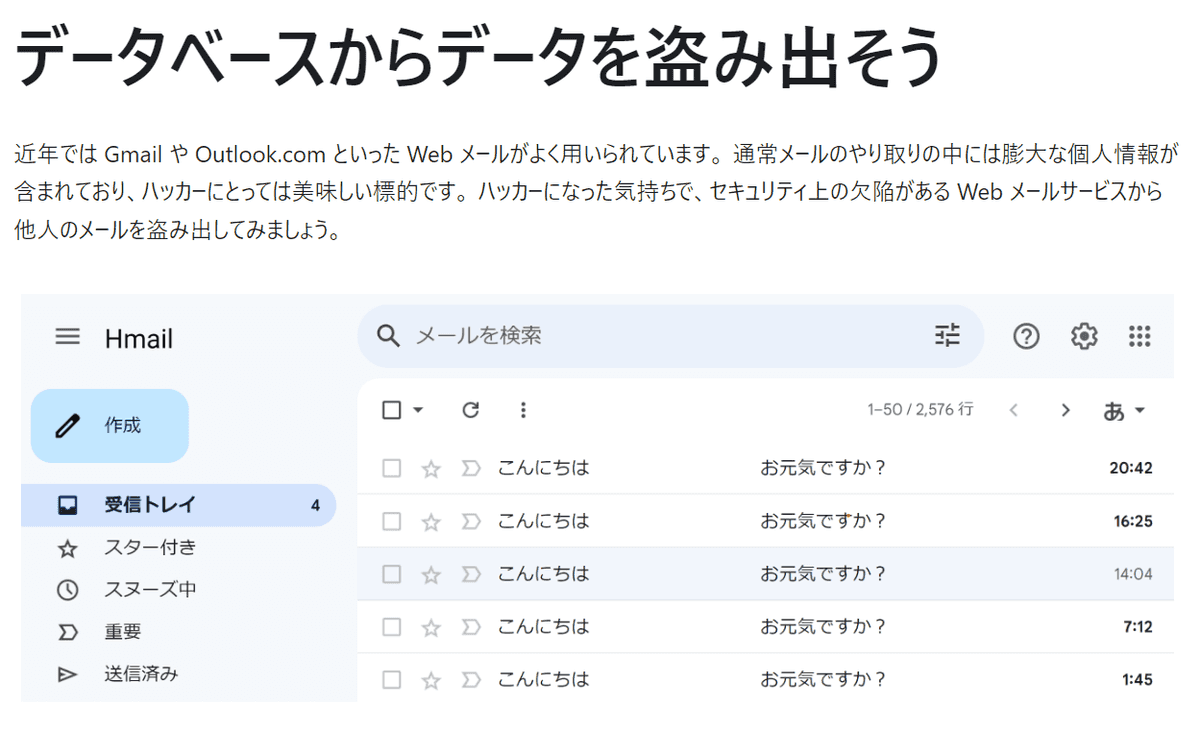Viewport: 1200px width, 729px height.
Task: Click the help icon in the header
Action: [1026, 337]
